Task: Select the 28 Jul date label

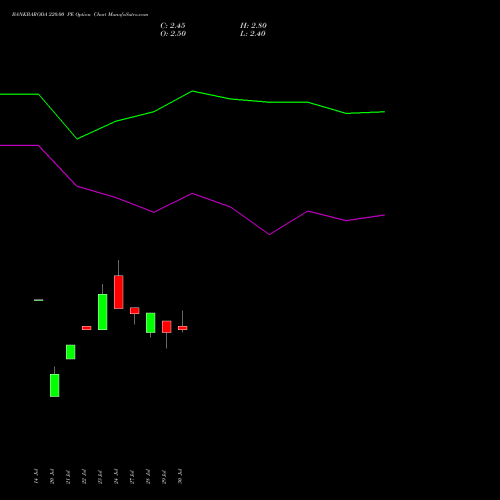Action: pyautogui.click(x=148, y=476)
